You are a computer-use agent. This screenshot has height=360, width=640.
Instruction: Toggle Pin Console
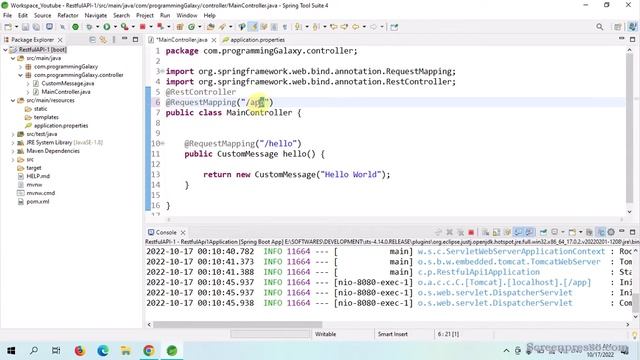point(543,232)
